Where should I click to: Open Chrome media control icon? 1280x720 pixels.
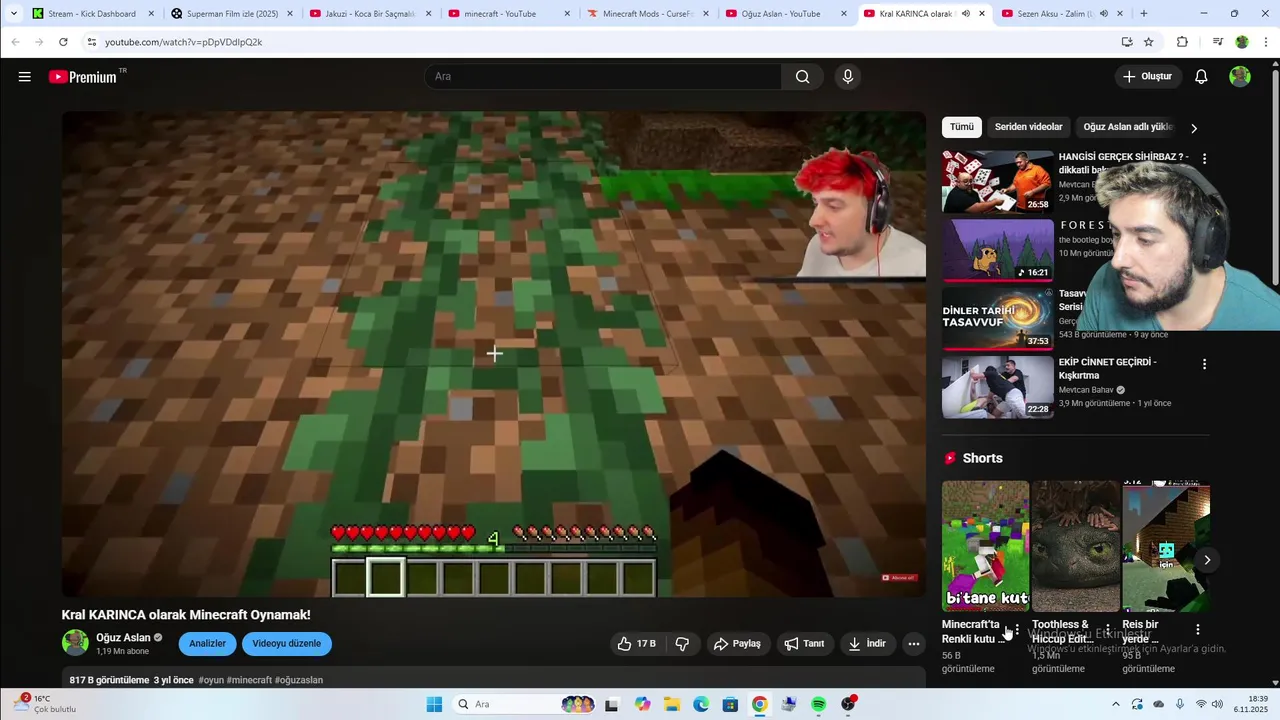coord(1217,42)
